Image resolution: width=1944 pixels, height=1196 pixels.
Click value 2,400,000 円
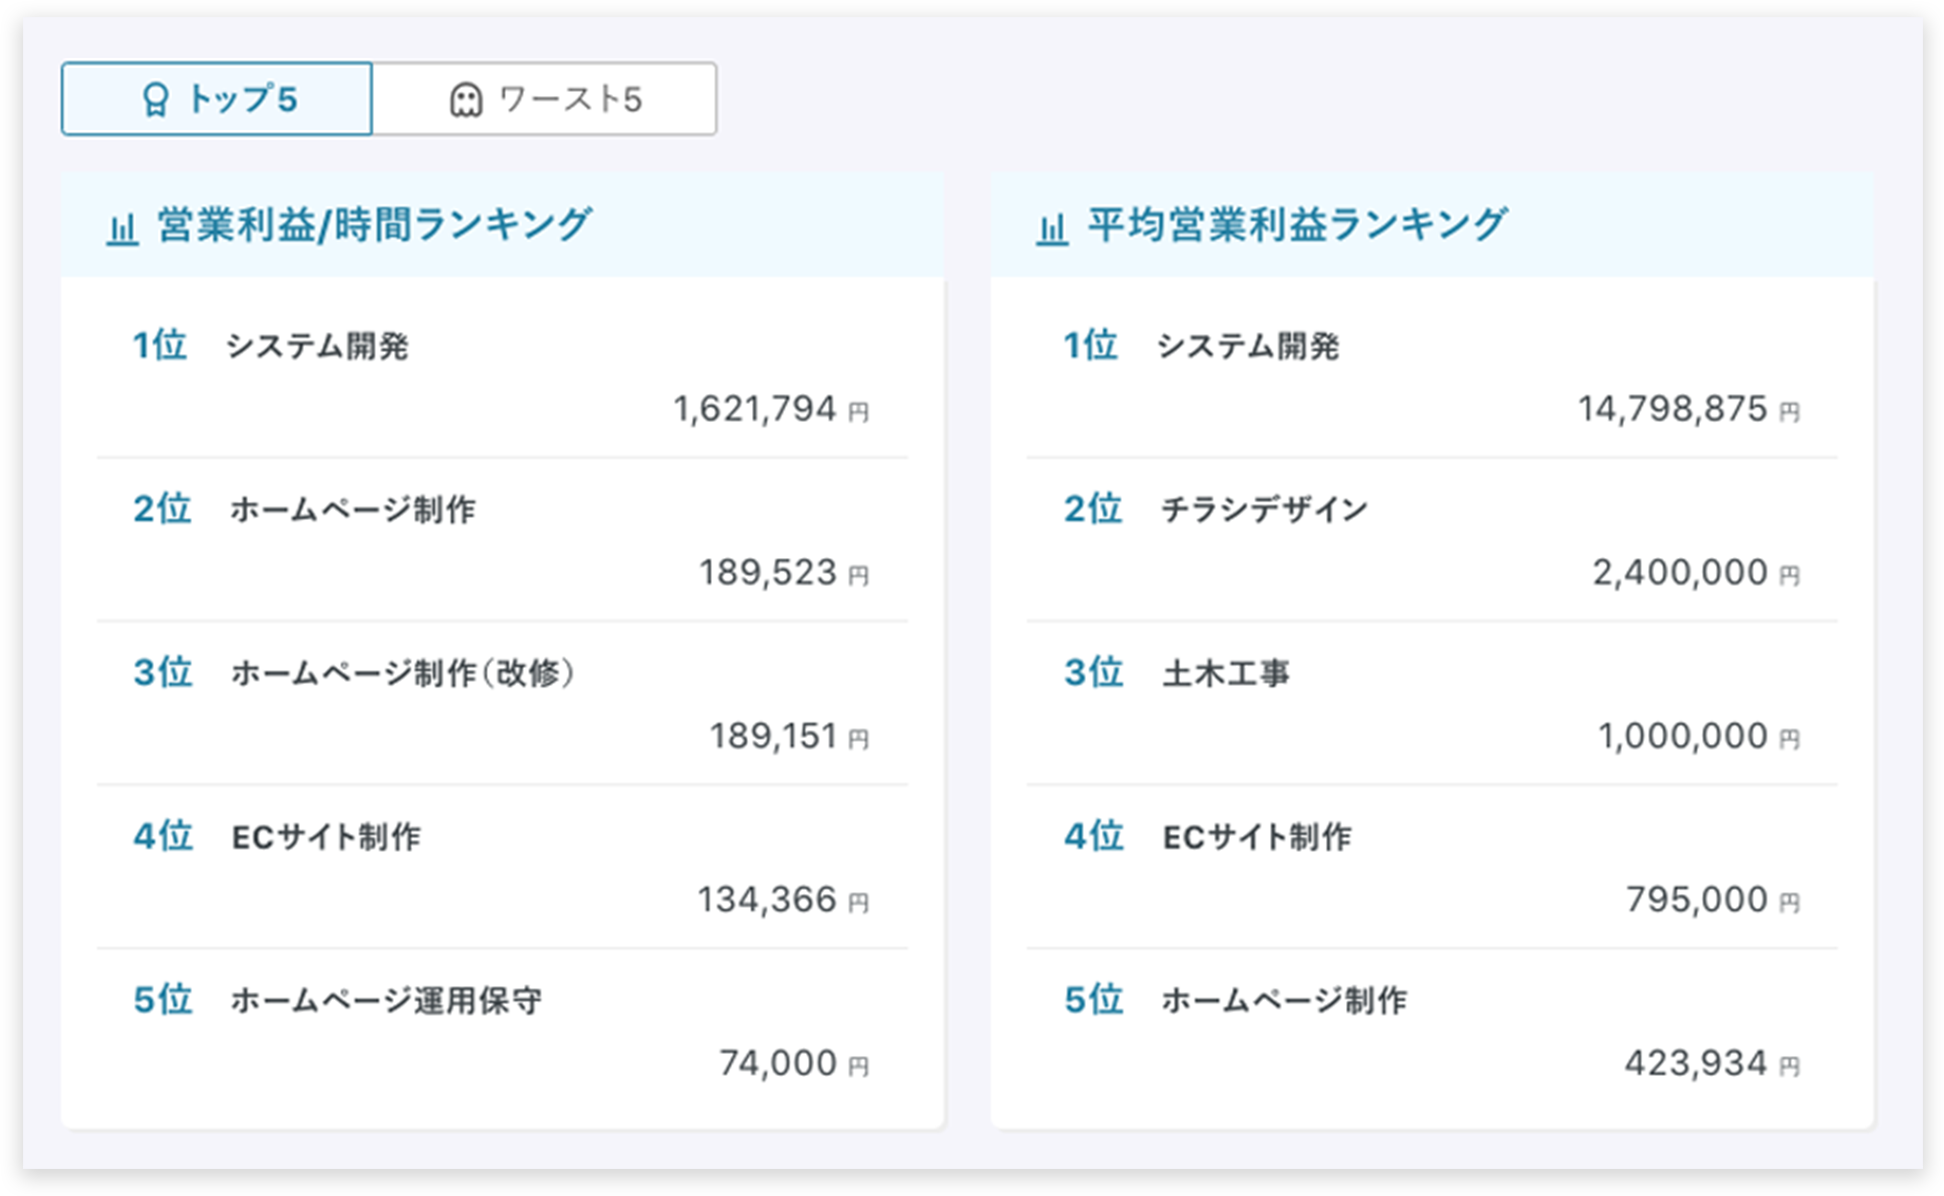[1696, 573]
